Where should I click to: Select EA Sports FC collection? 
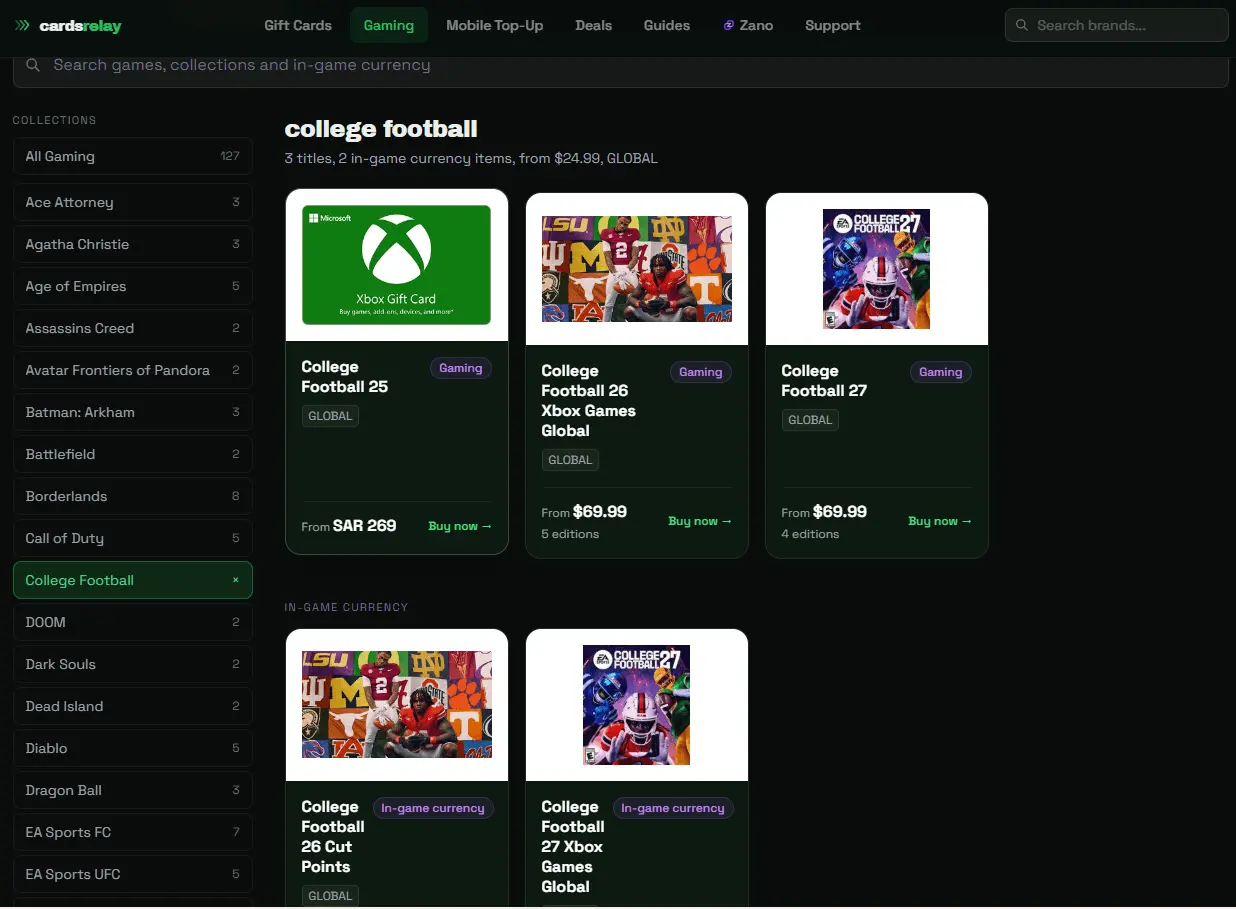(x=133, y=832)
